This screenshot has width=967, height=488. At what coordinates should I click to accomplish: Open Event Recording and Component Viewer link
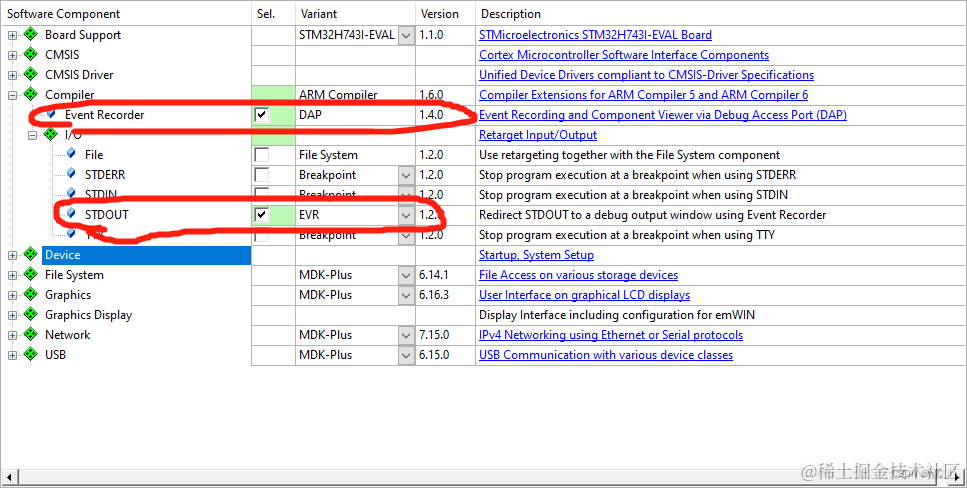[x=663, y=115]
